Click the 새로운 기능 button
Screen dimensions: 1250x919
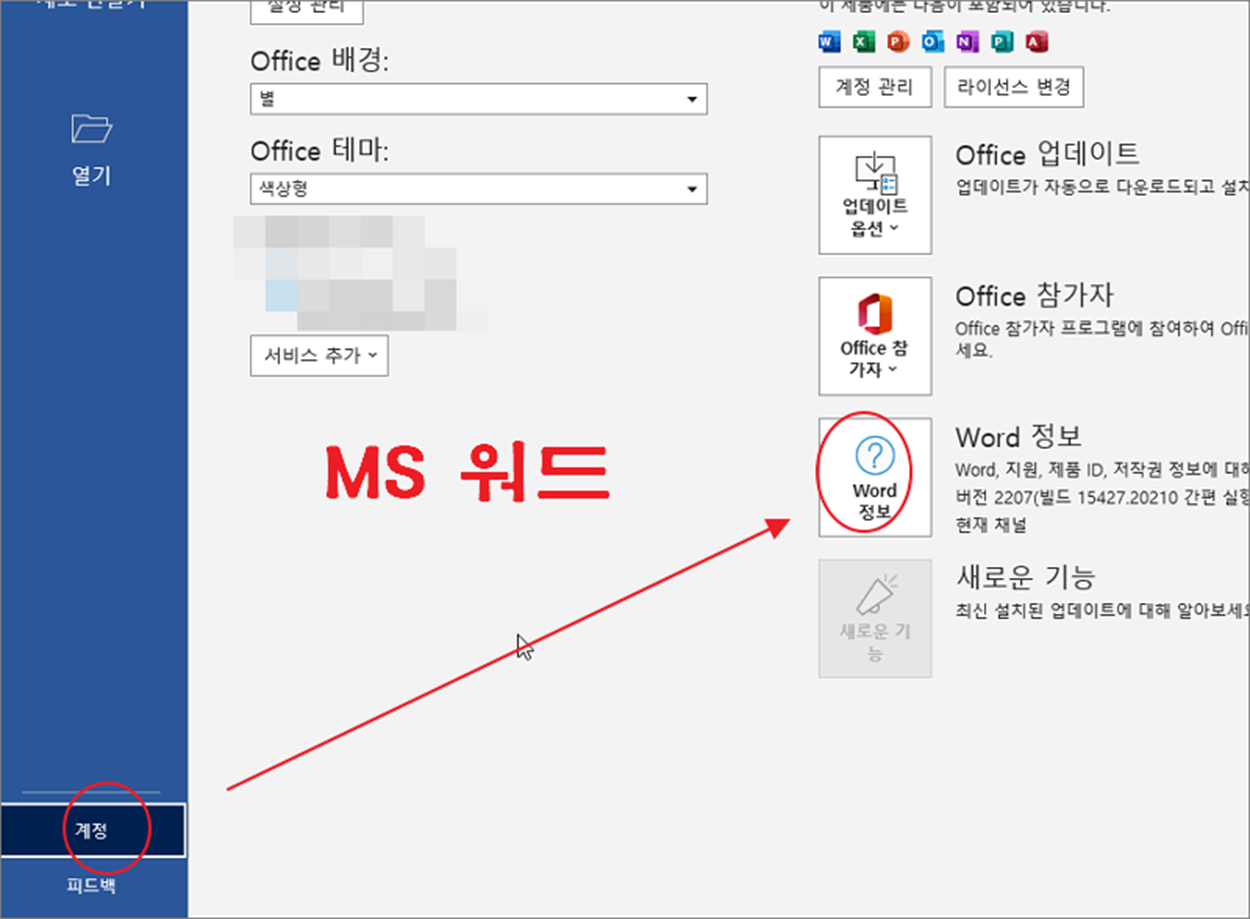coord(875,618)
